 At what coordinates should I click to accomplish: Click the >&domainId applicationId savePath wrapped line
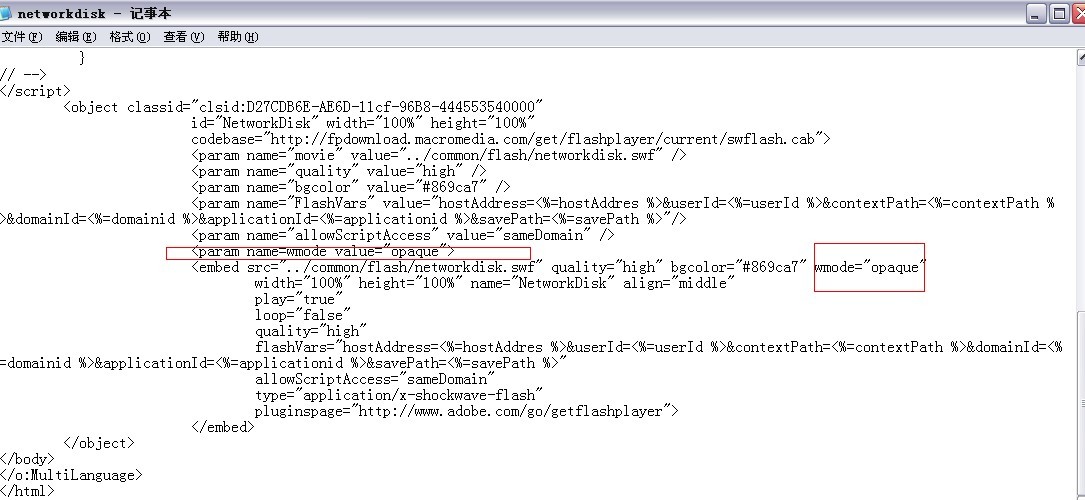point(344,219)
